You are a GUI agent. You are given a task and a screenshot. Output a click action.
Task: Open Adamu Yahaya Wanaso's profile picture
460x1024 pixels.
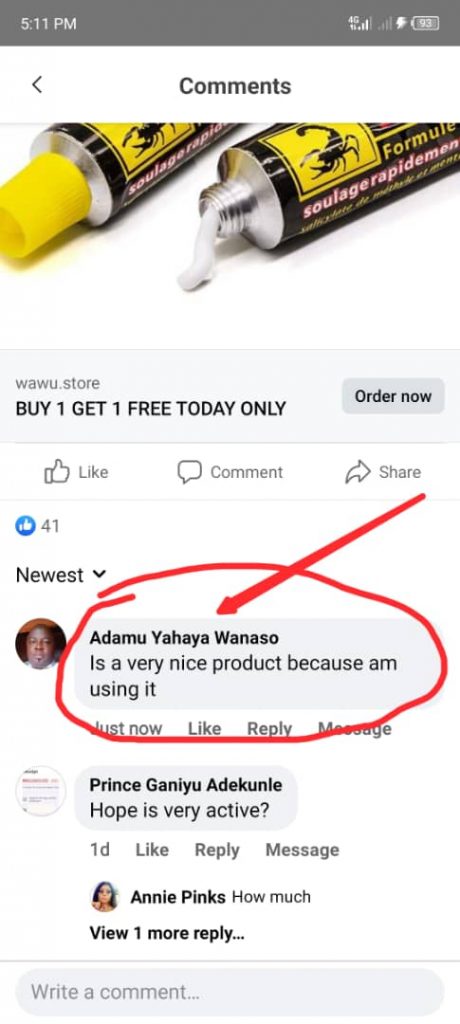(x=41, y=644)
